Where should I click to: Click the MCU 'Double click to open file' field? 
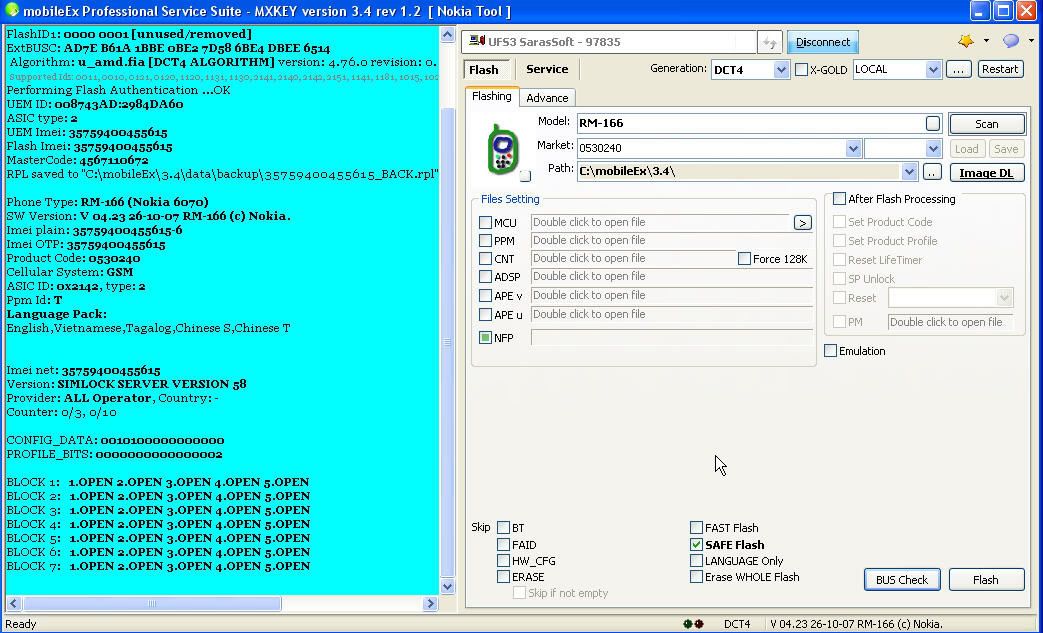click(x=661, y=222)
